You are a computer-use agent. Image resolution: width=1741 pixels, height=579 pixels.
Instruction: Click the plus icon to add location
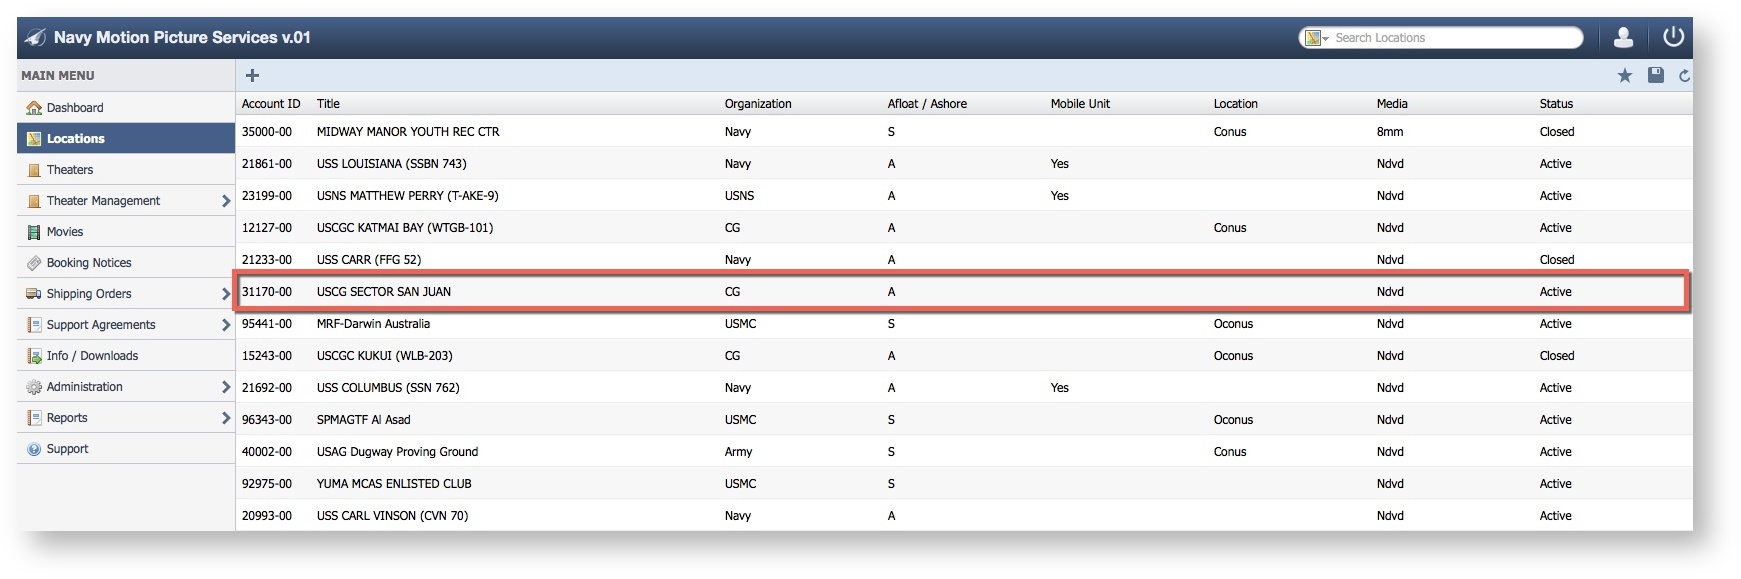[x=252, y=75]
